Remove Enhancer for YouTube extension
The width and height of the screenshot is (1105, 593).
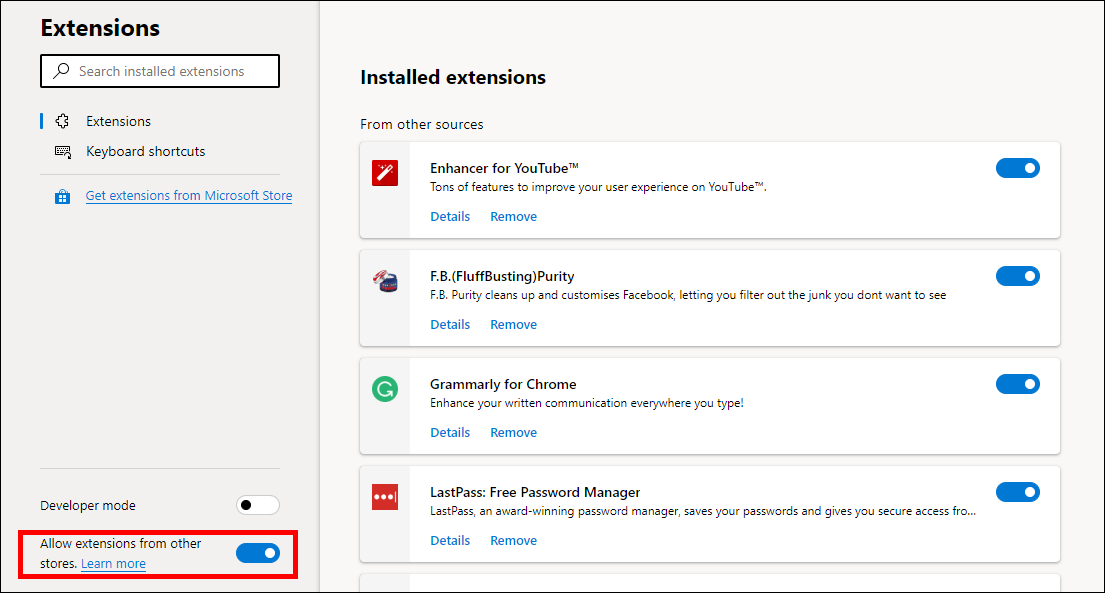514,216
